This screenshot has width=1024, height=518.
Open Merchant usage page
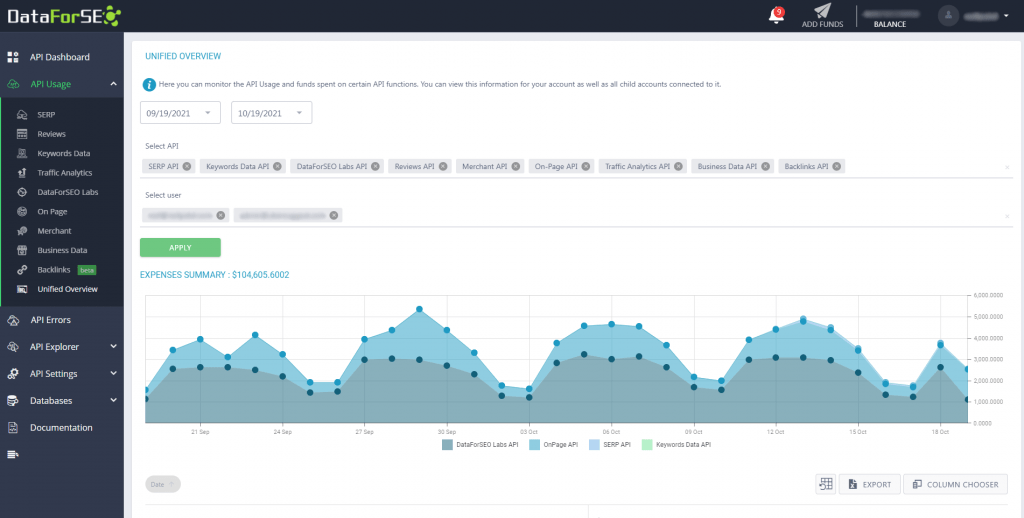click(54, 231)
